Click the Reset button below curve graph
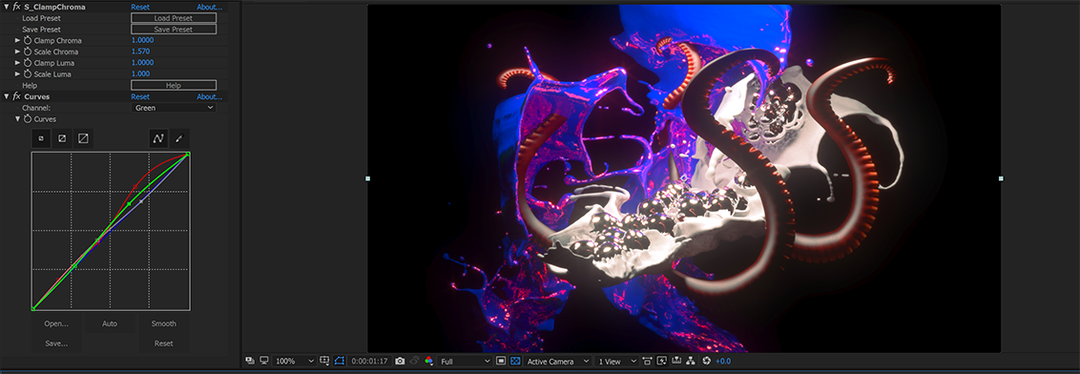1080x374 pixels. 164,343
